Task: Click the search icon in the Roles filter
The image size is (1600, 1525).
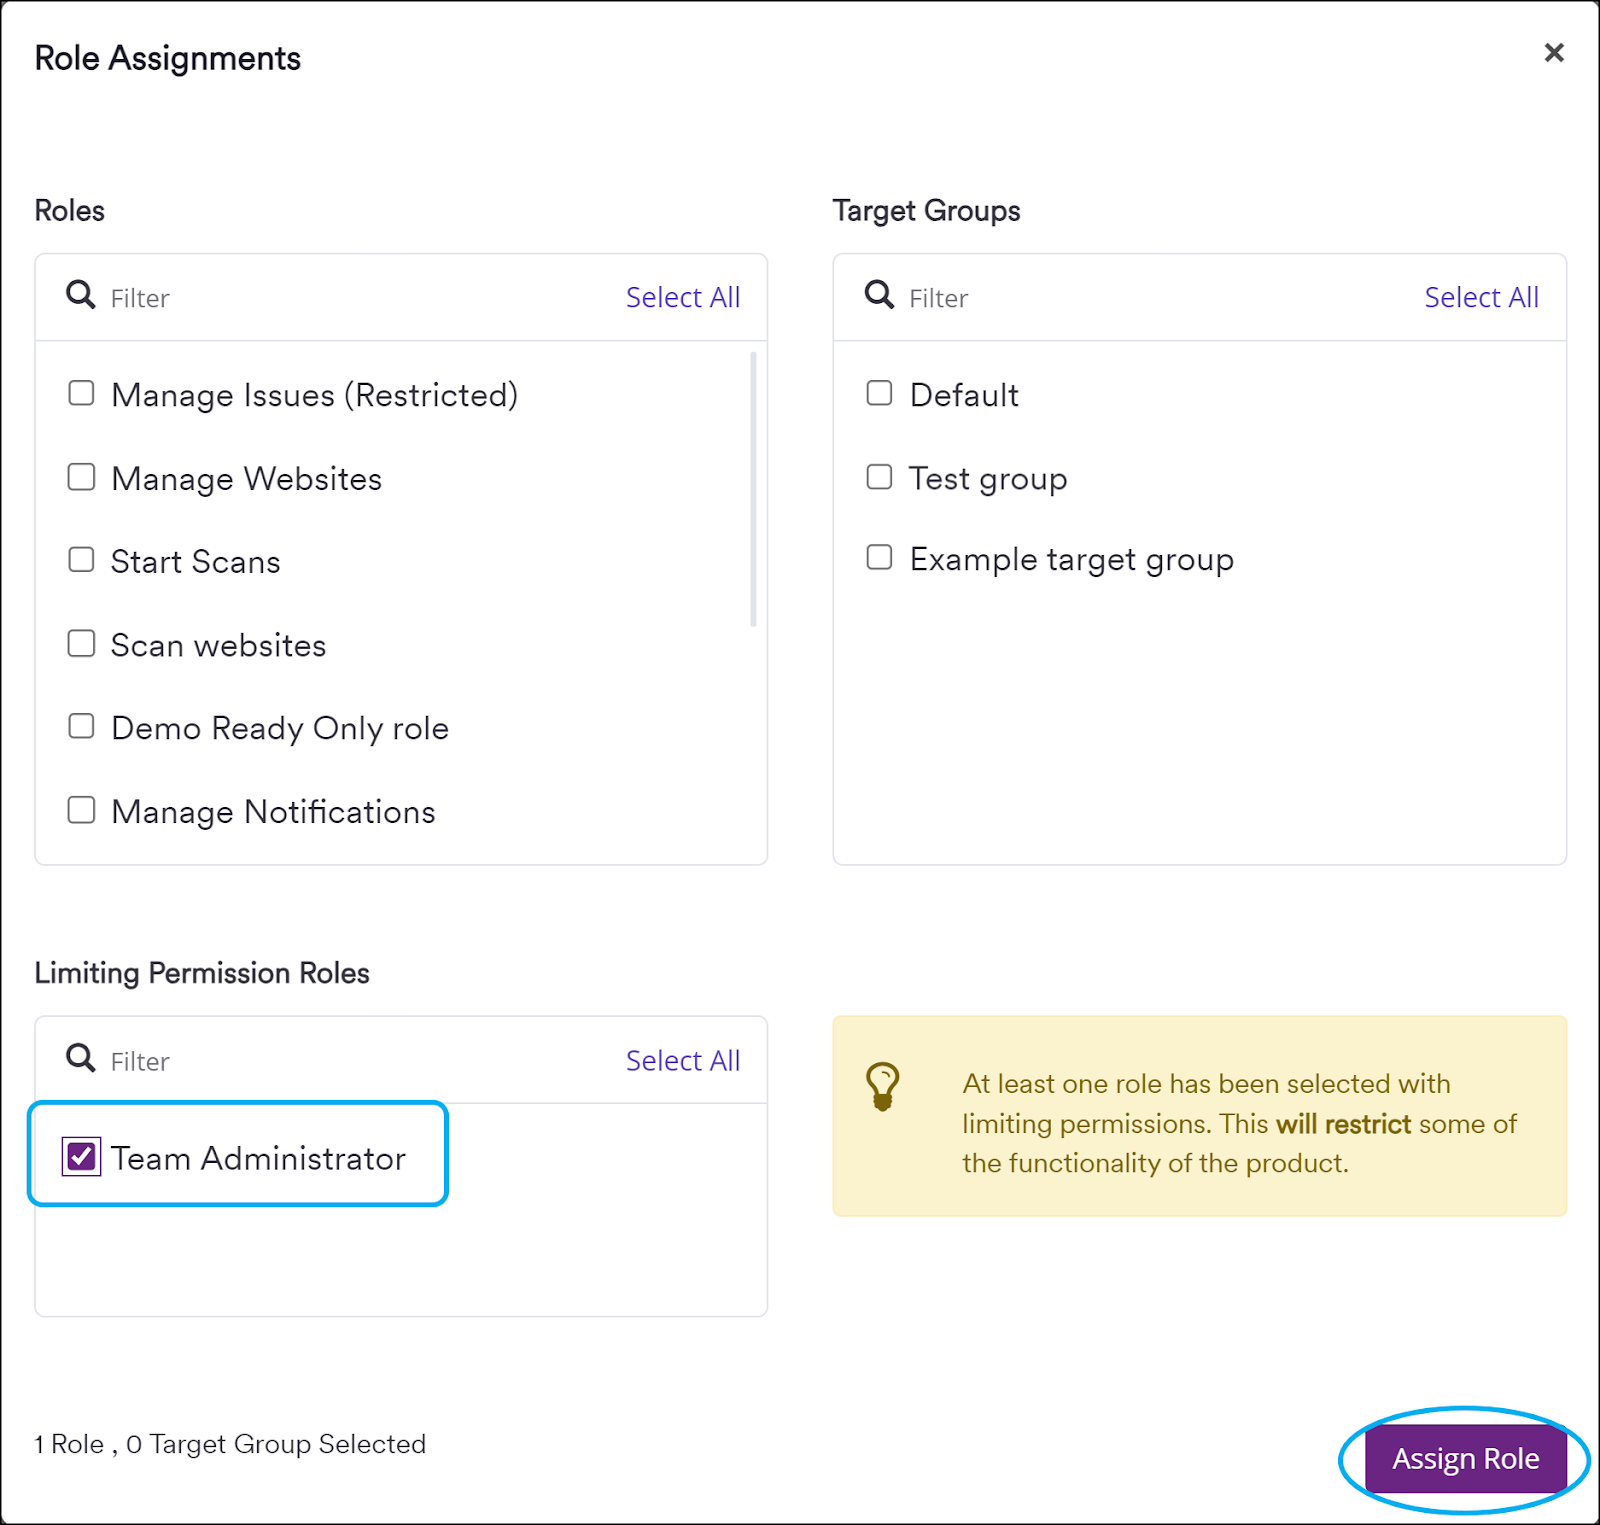Action: coord(79,295)
